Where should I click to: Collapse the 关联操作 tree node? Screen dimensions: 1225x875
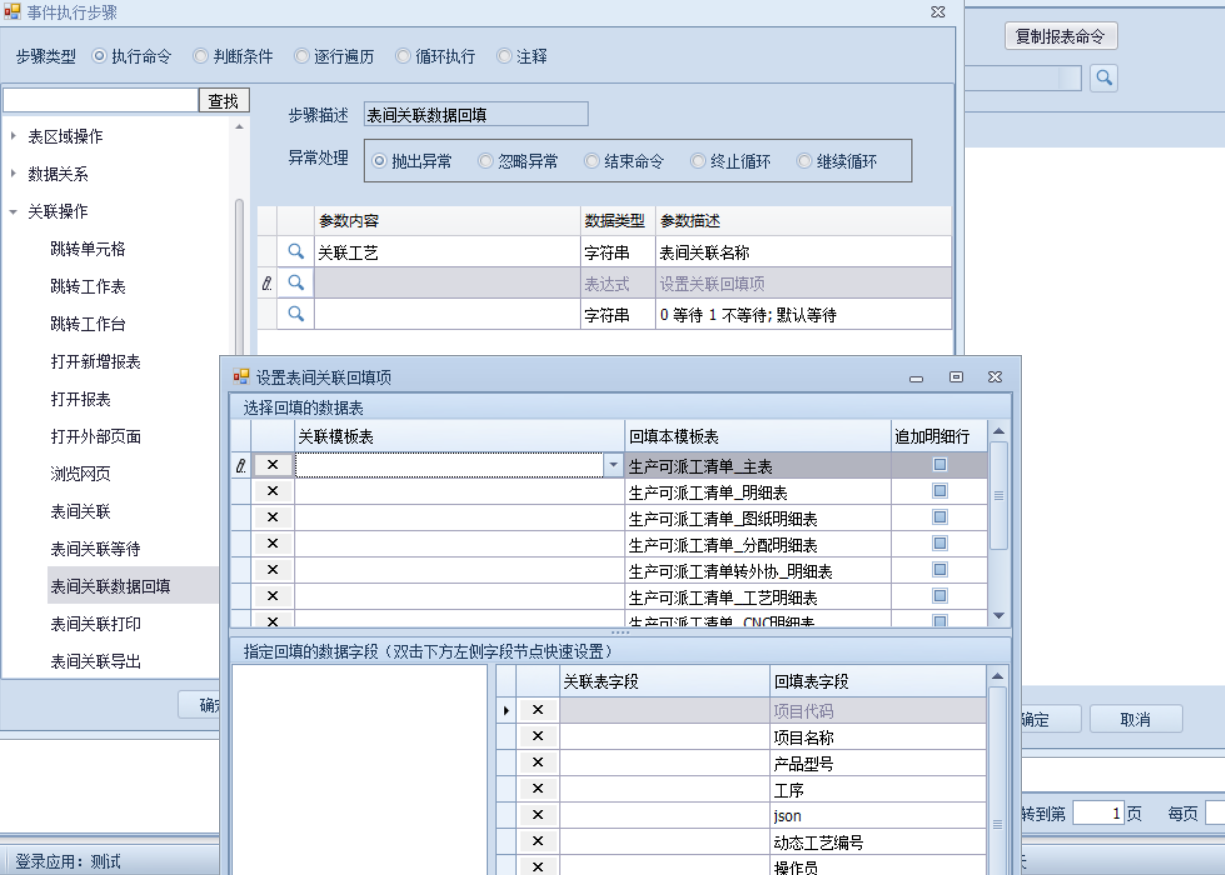point(13,211)
